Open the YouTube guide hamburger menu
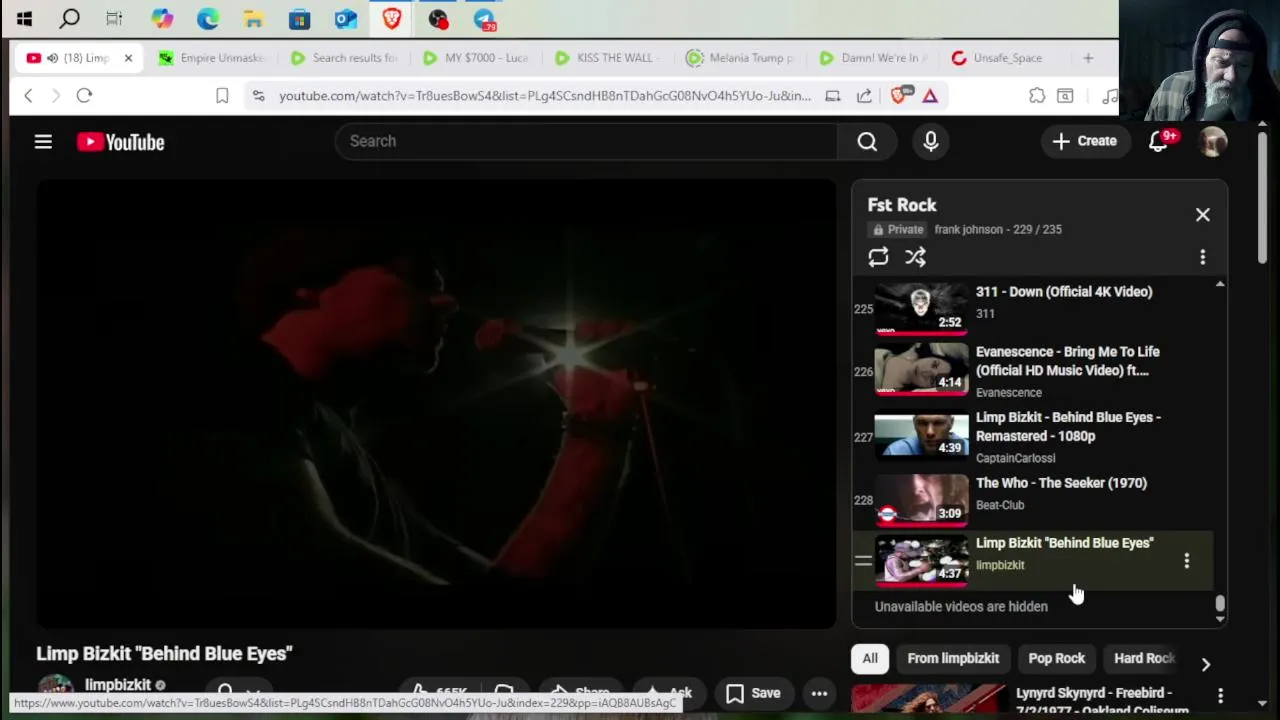The height and width of the screenshot is (720, 1280). coord(43,142)
